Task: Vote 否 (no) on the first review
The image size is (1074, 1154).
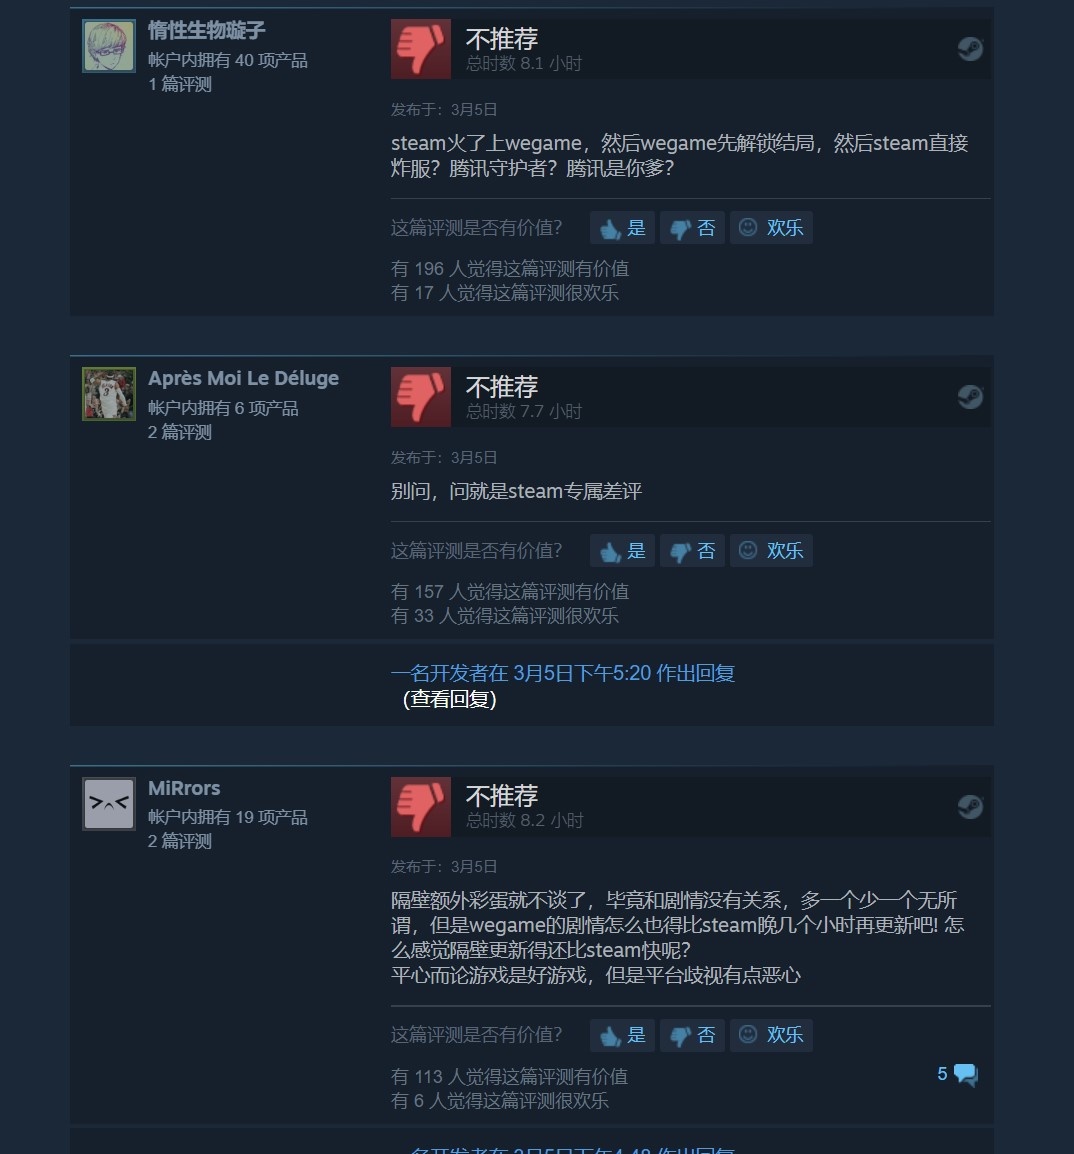Action: coord(692,227)
